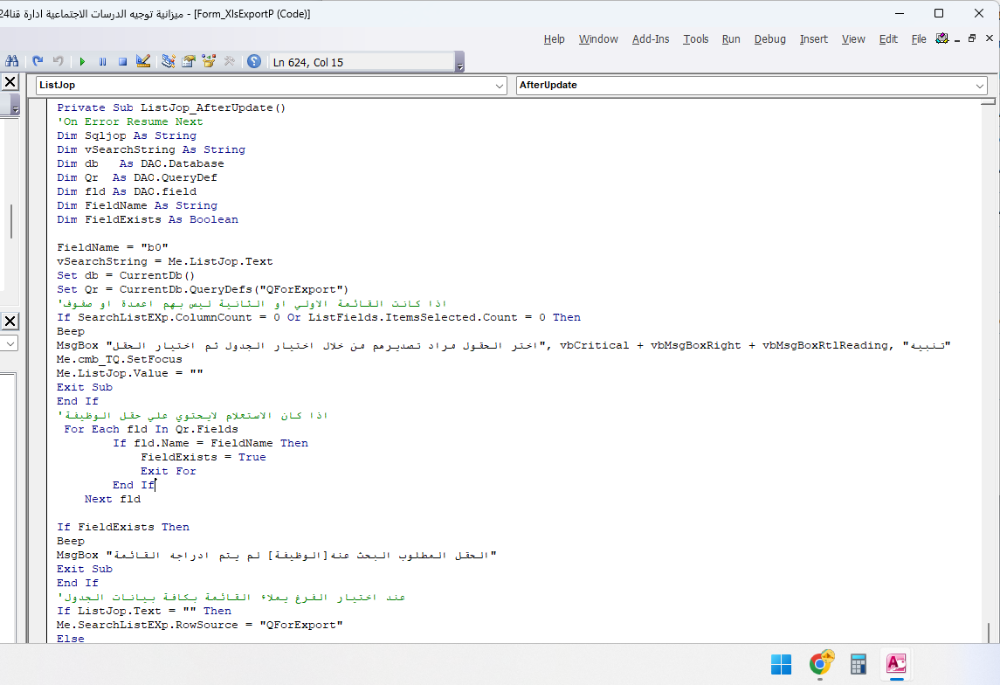The width and height of the screenshot is (1000, 685).
Task: Click the line with QueryDefs("QForExport")
Action: (x=203, y=290)
